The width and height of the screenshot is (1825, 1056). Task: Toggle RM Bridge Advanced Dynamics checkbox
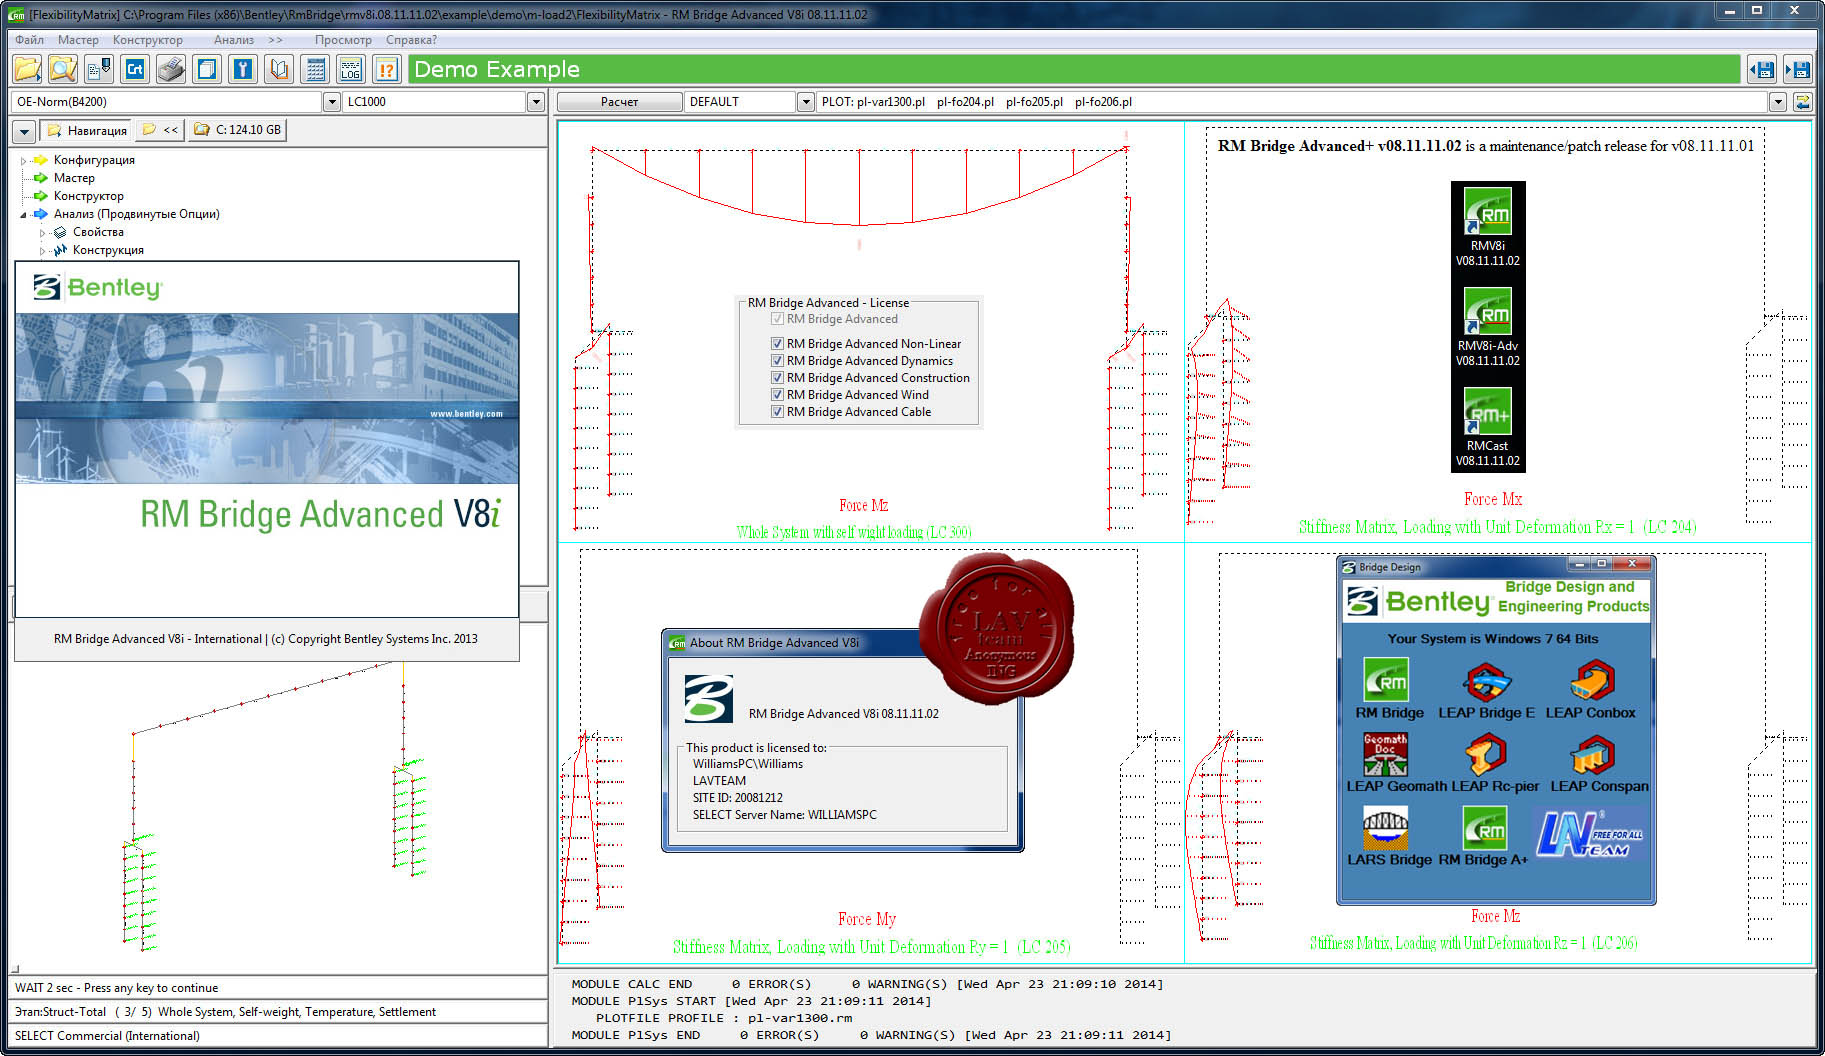coord(777,361)
